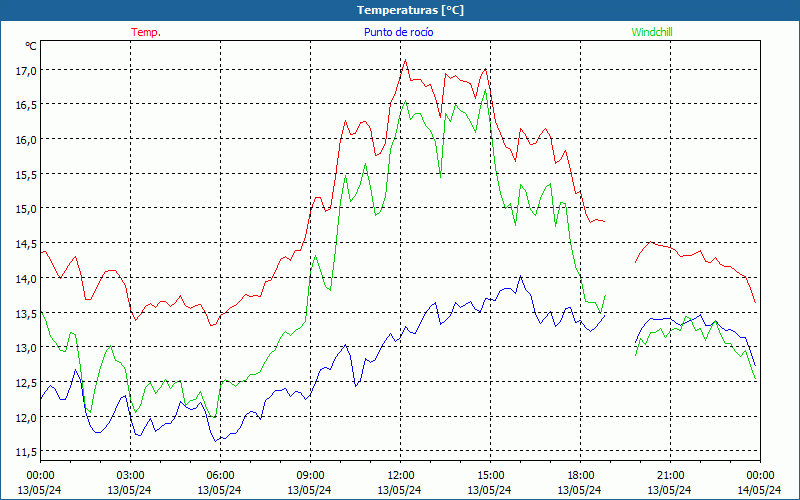Select the red 'Temp.' legend label
The width and height of the screenshot is (800, 500).
(x=146, y=32)
